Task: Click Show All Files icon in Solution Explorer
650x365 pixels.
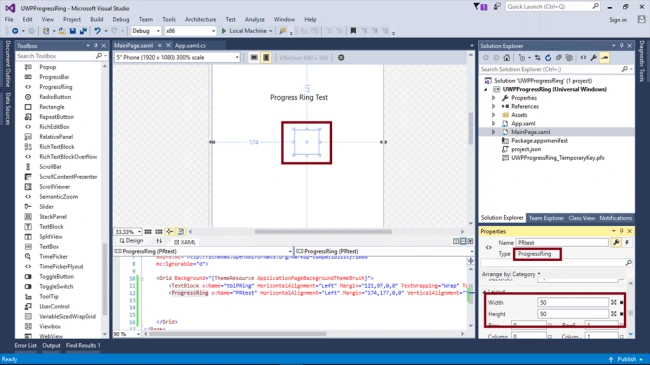Action: click(x=569, y=58)
